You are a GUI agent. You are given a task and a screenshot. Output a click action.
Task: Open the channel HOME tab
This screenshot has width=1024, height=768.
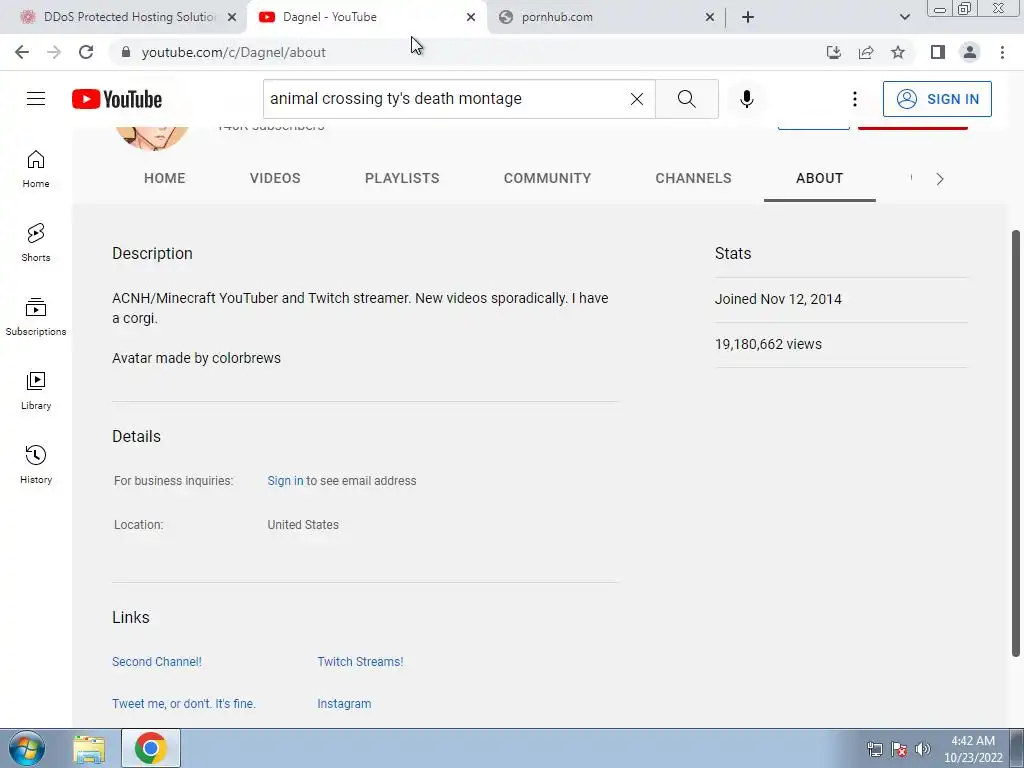[x=165, y=178]
